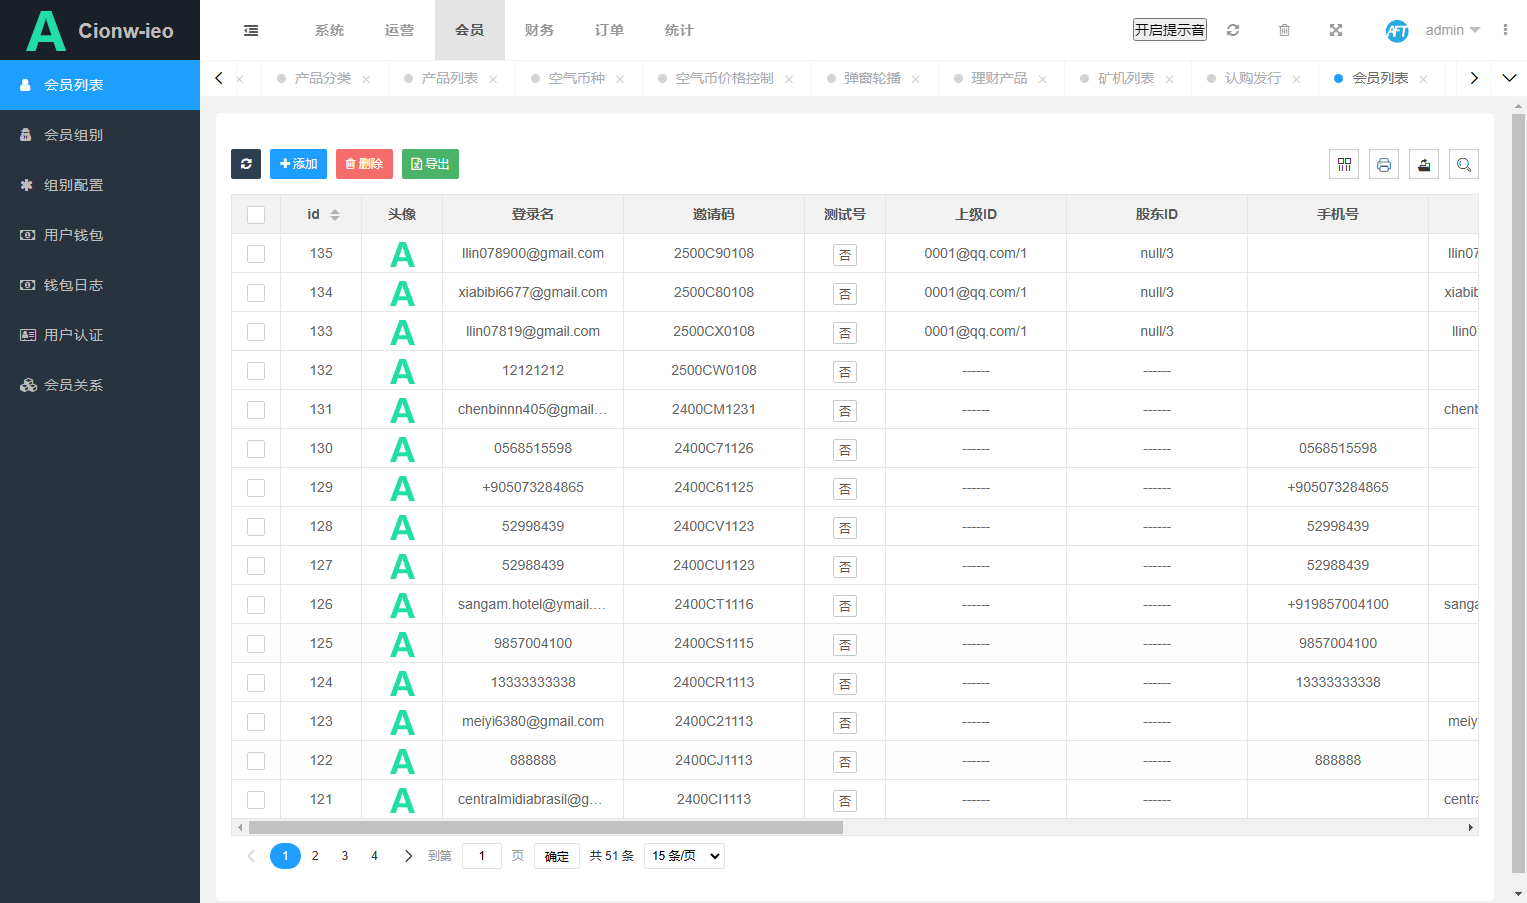Select the row checkbox for id 130
Screen dimensions: 1527x903
[256, 449]
